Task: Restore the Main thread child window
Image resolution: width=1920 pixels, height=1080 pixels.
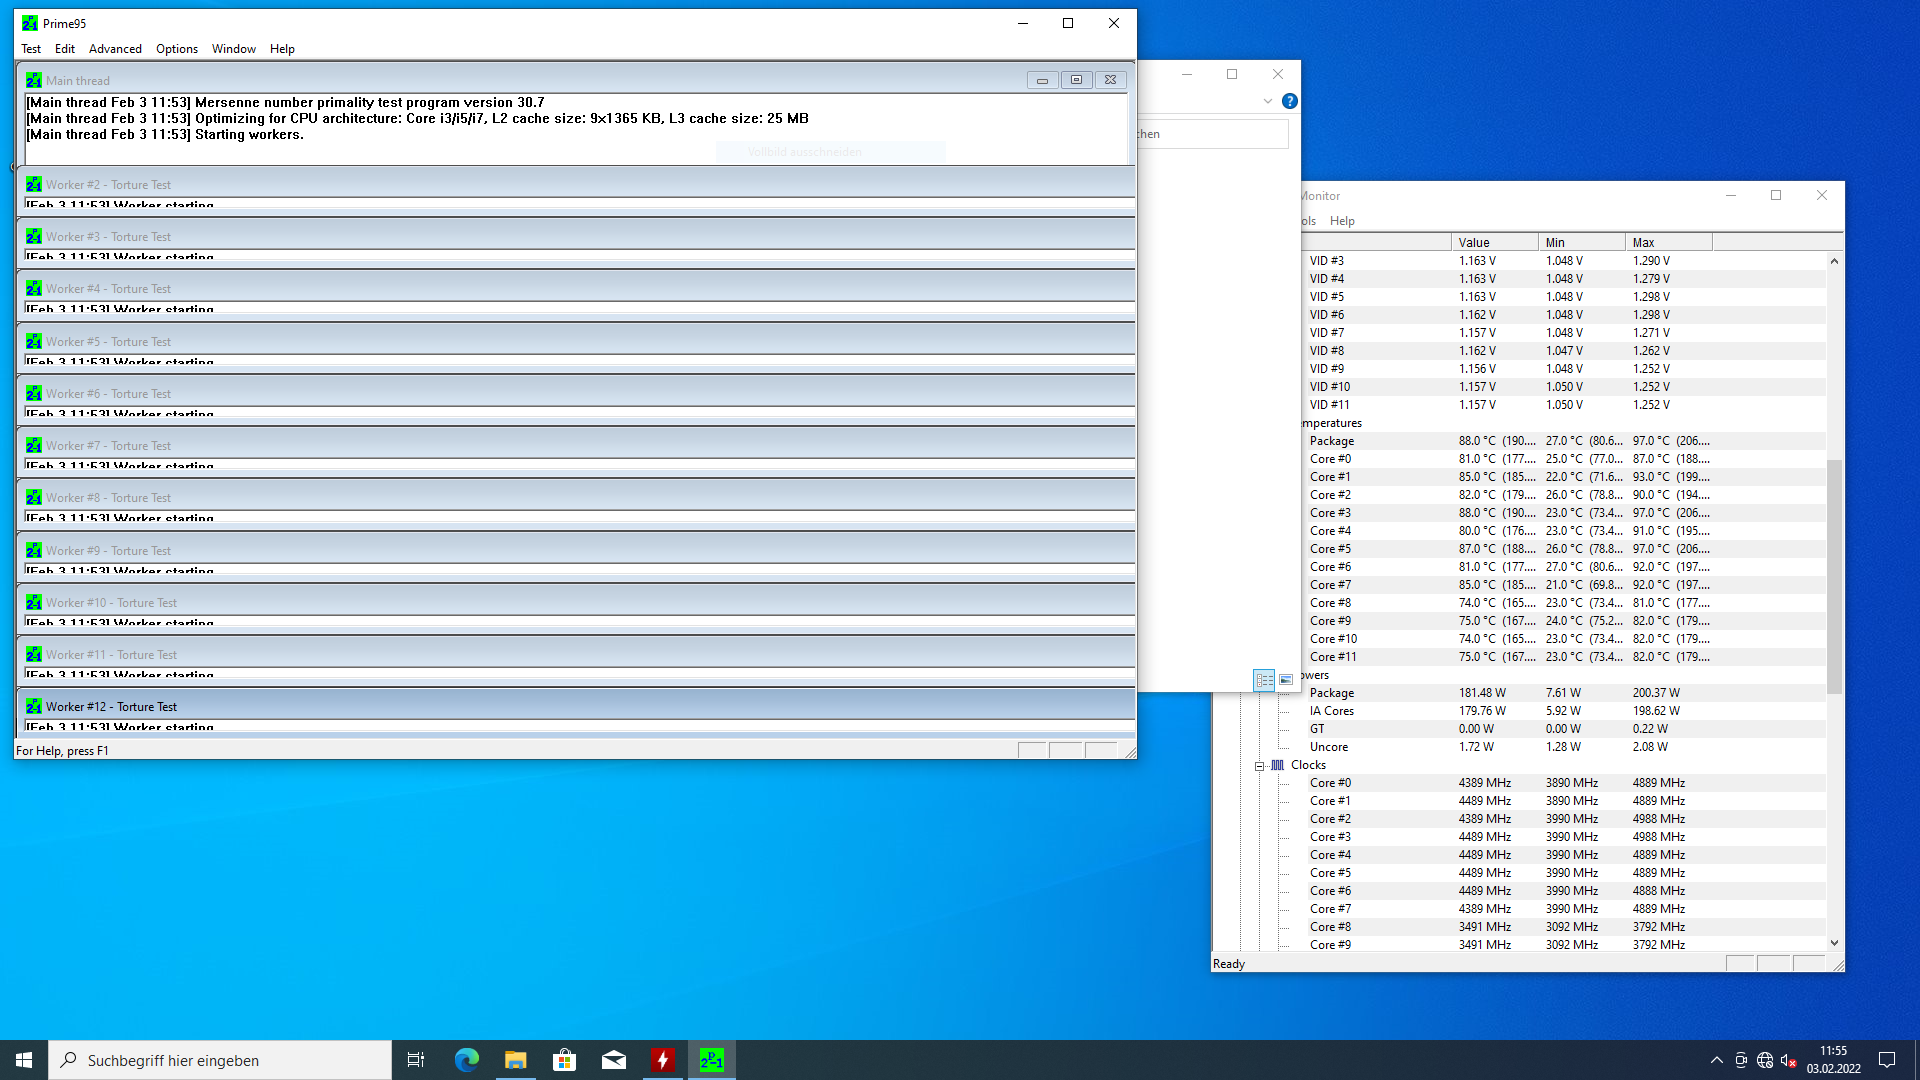Action: click(1076, 80)
